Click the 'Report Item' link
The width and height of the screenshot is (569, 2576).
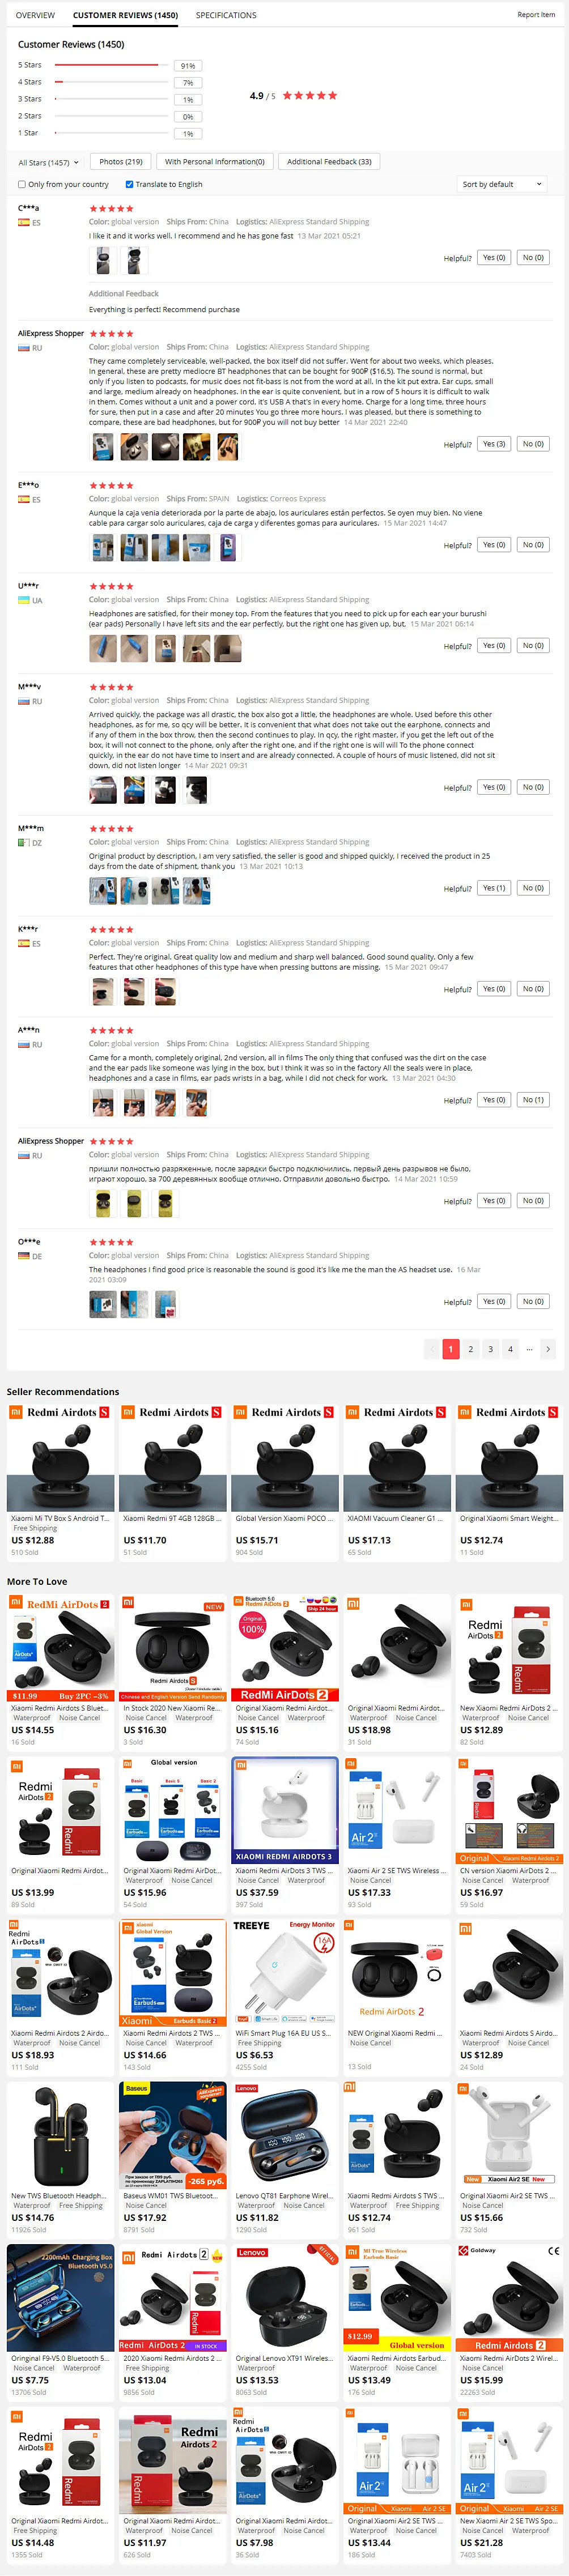(536, 15)
